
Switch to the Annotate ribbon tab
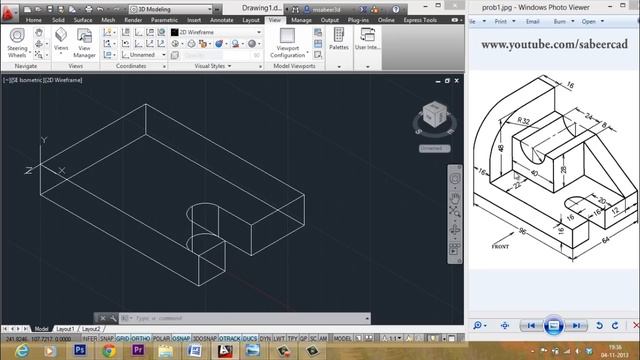click(222, 20)
